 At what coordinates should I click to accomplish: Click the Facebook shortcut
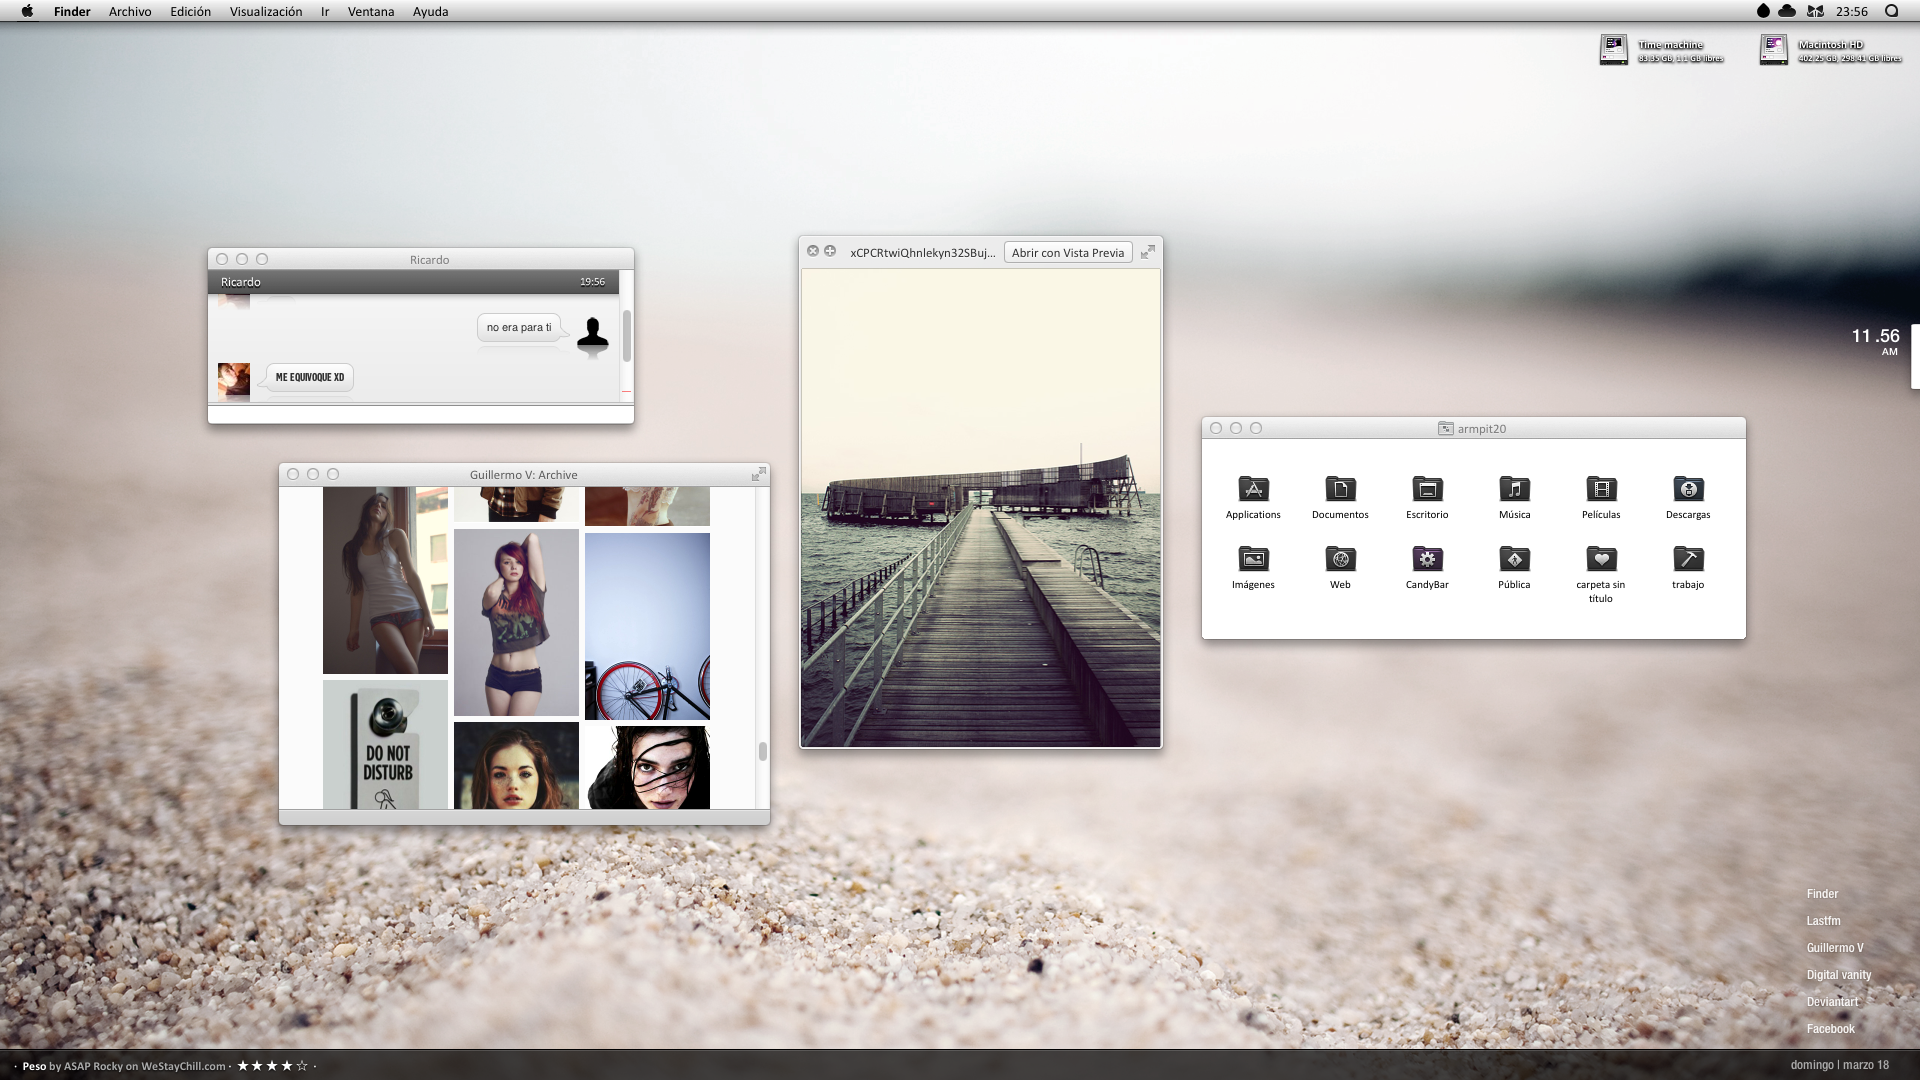[1830, 1029]
